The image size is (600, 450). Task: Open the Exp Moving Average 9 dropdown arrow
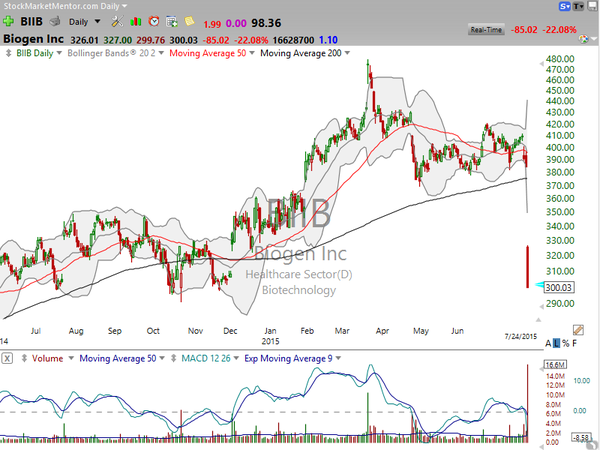pyautogui.click(x=338, y=359)
